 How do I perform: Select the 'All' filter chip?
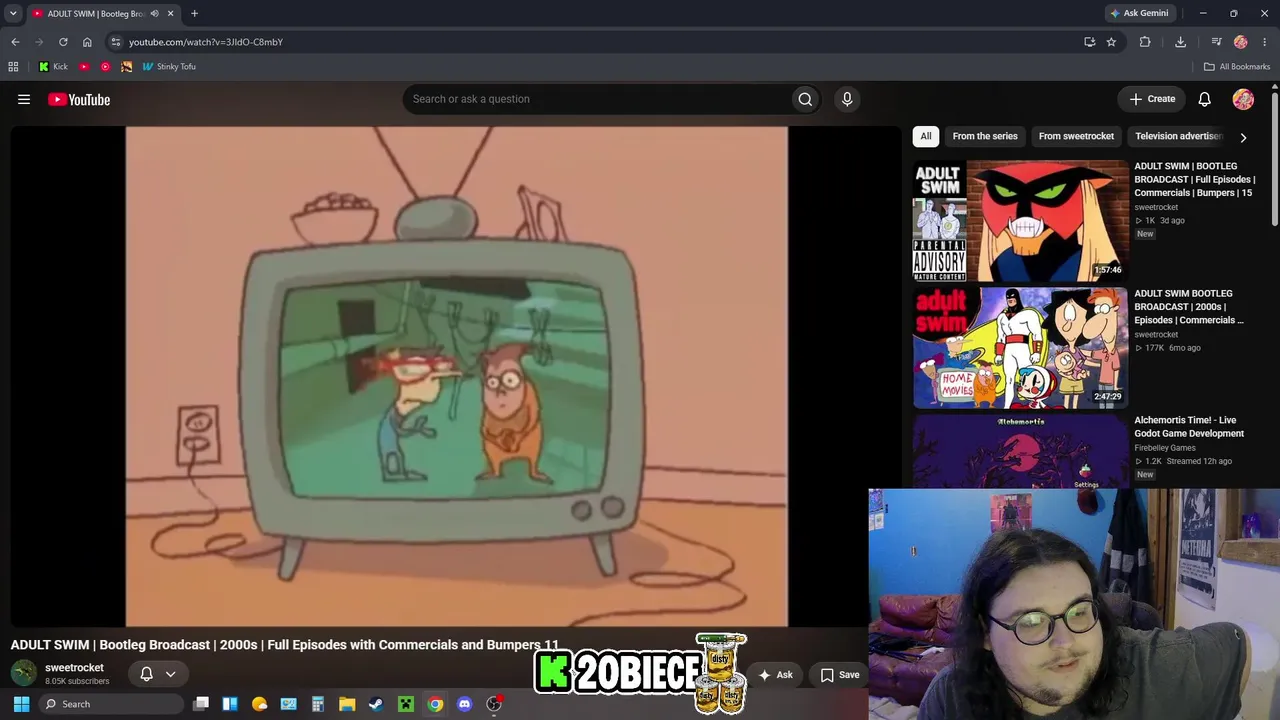coord(926,136)
